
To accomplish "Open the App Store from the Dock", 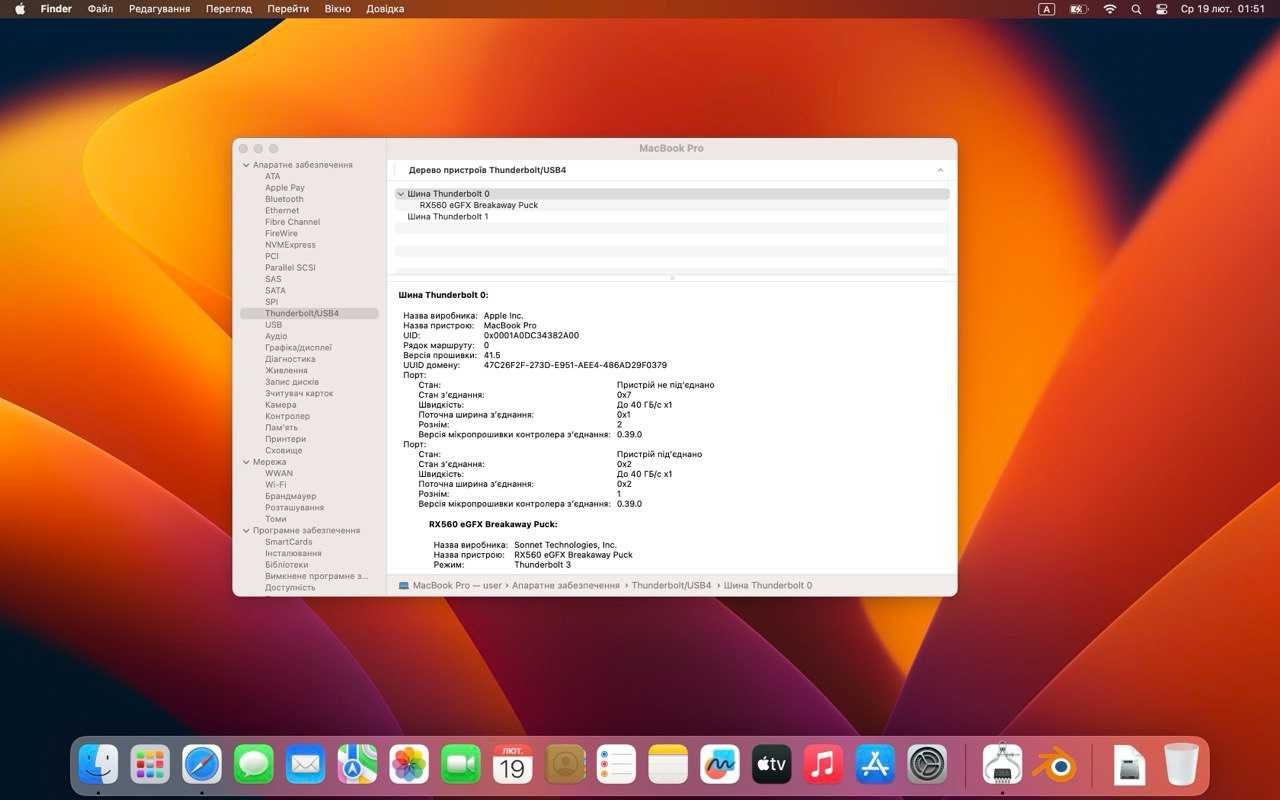I will point(875,765).
